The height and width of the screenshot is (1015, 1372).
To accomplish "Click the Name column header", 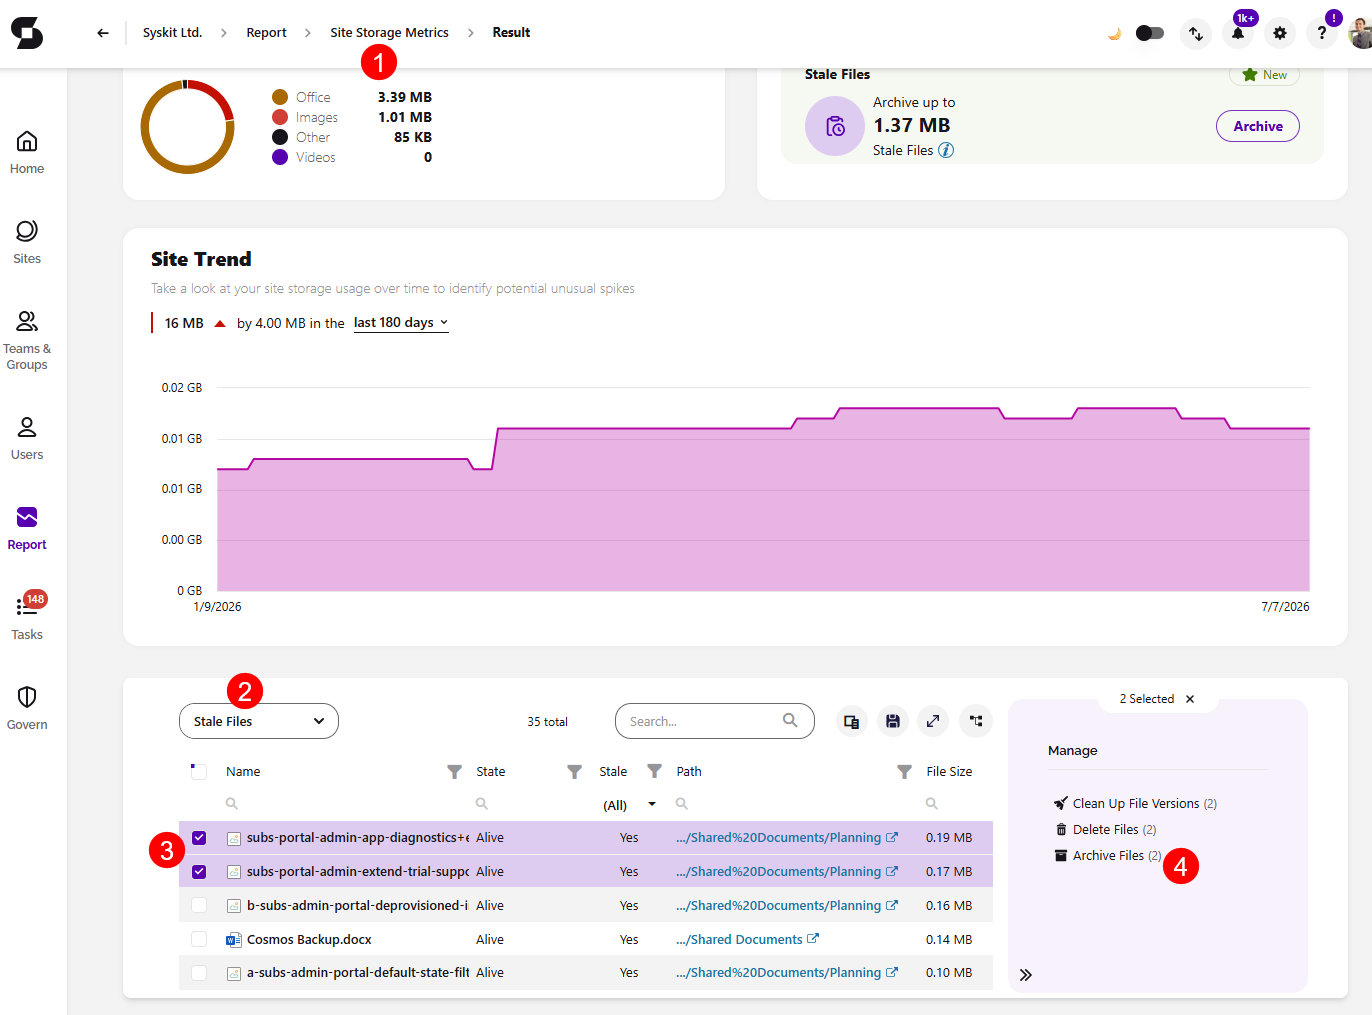I will 243,772.
